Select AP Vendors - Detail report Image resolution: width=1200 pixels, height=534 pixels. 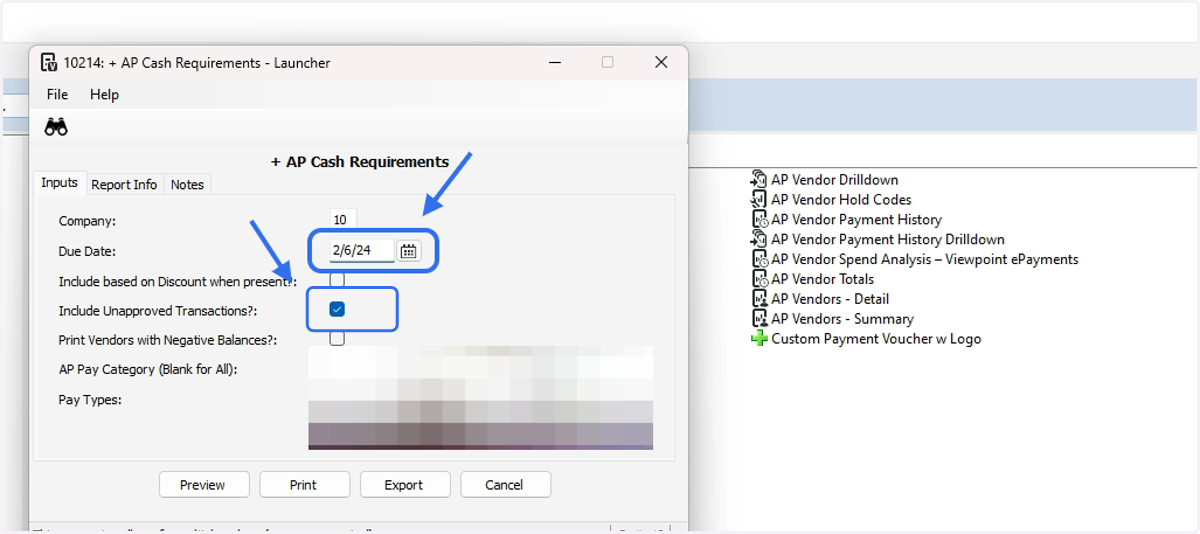point(830,299)
